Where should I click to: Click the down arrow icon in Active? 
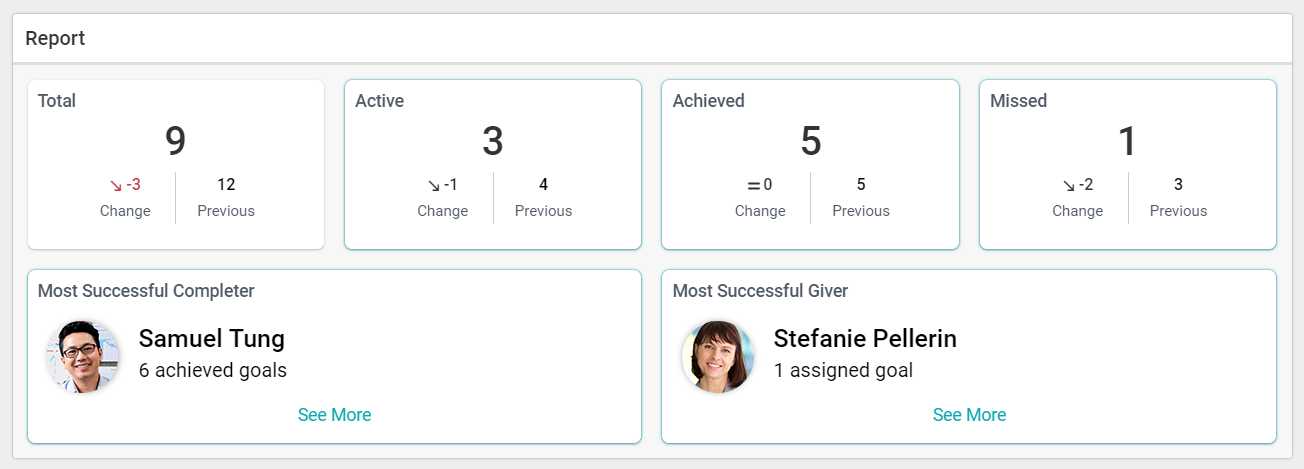pyautogui.click(x=434, y=185)
